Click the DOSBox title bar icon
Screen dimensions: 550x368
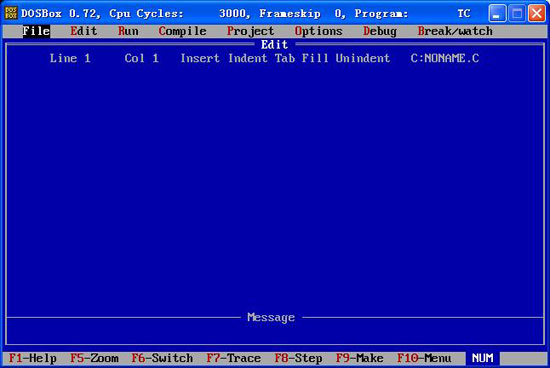(11, 13)
